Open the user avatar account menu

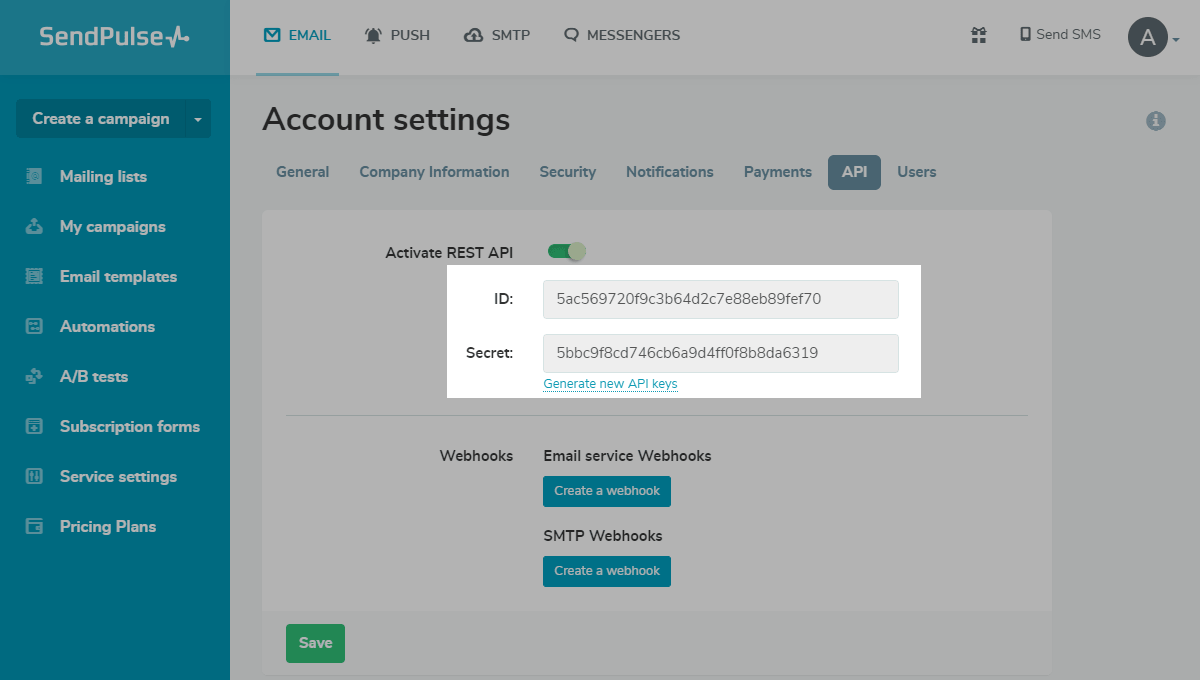[1152, 38]
